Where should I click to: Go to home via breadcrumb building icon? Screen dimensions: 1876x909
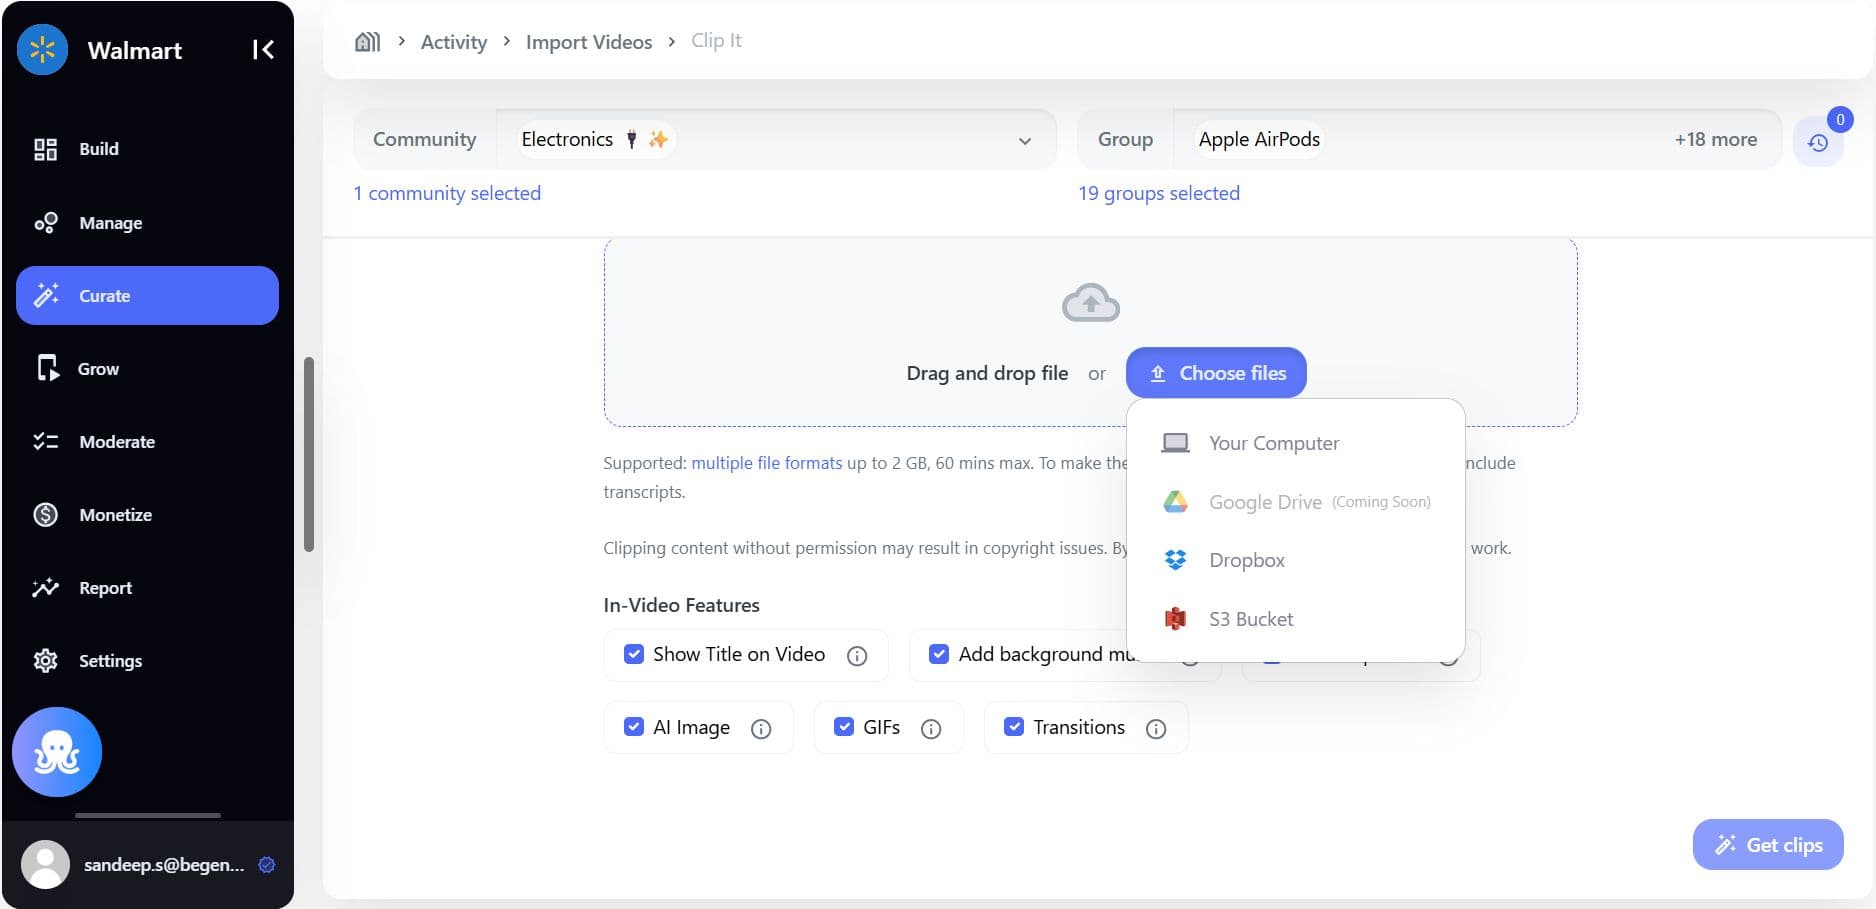pyautogui.click(x=367, y=41)
